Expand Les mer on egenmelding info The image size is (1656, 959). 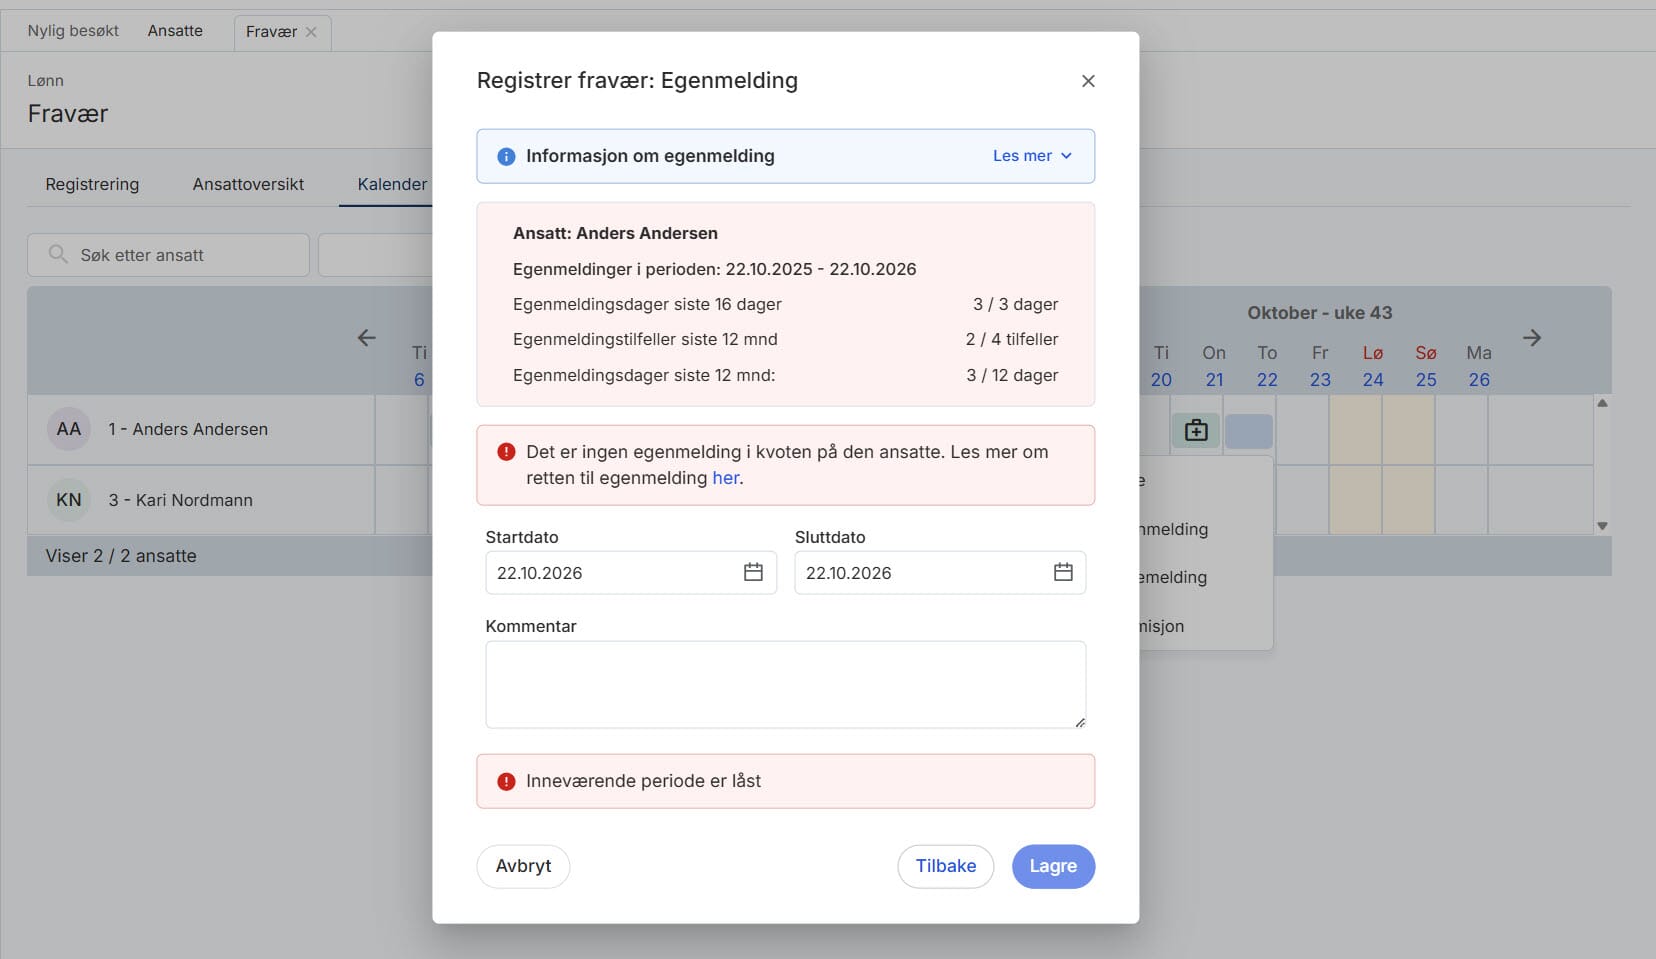click(1032, 156)
